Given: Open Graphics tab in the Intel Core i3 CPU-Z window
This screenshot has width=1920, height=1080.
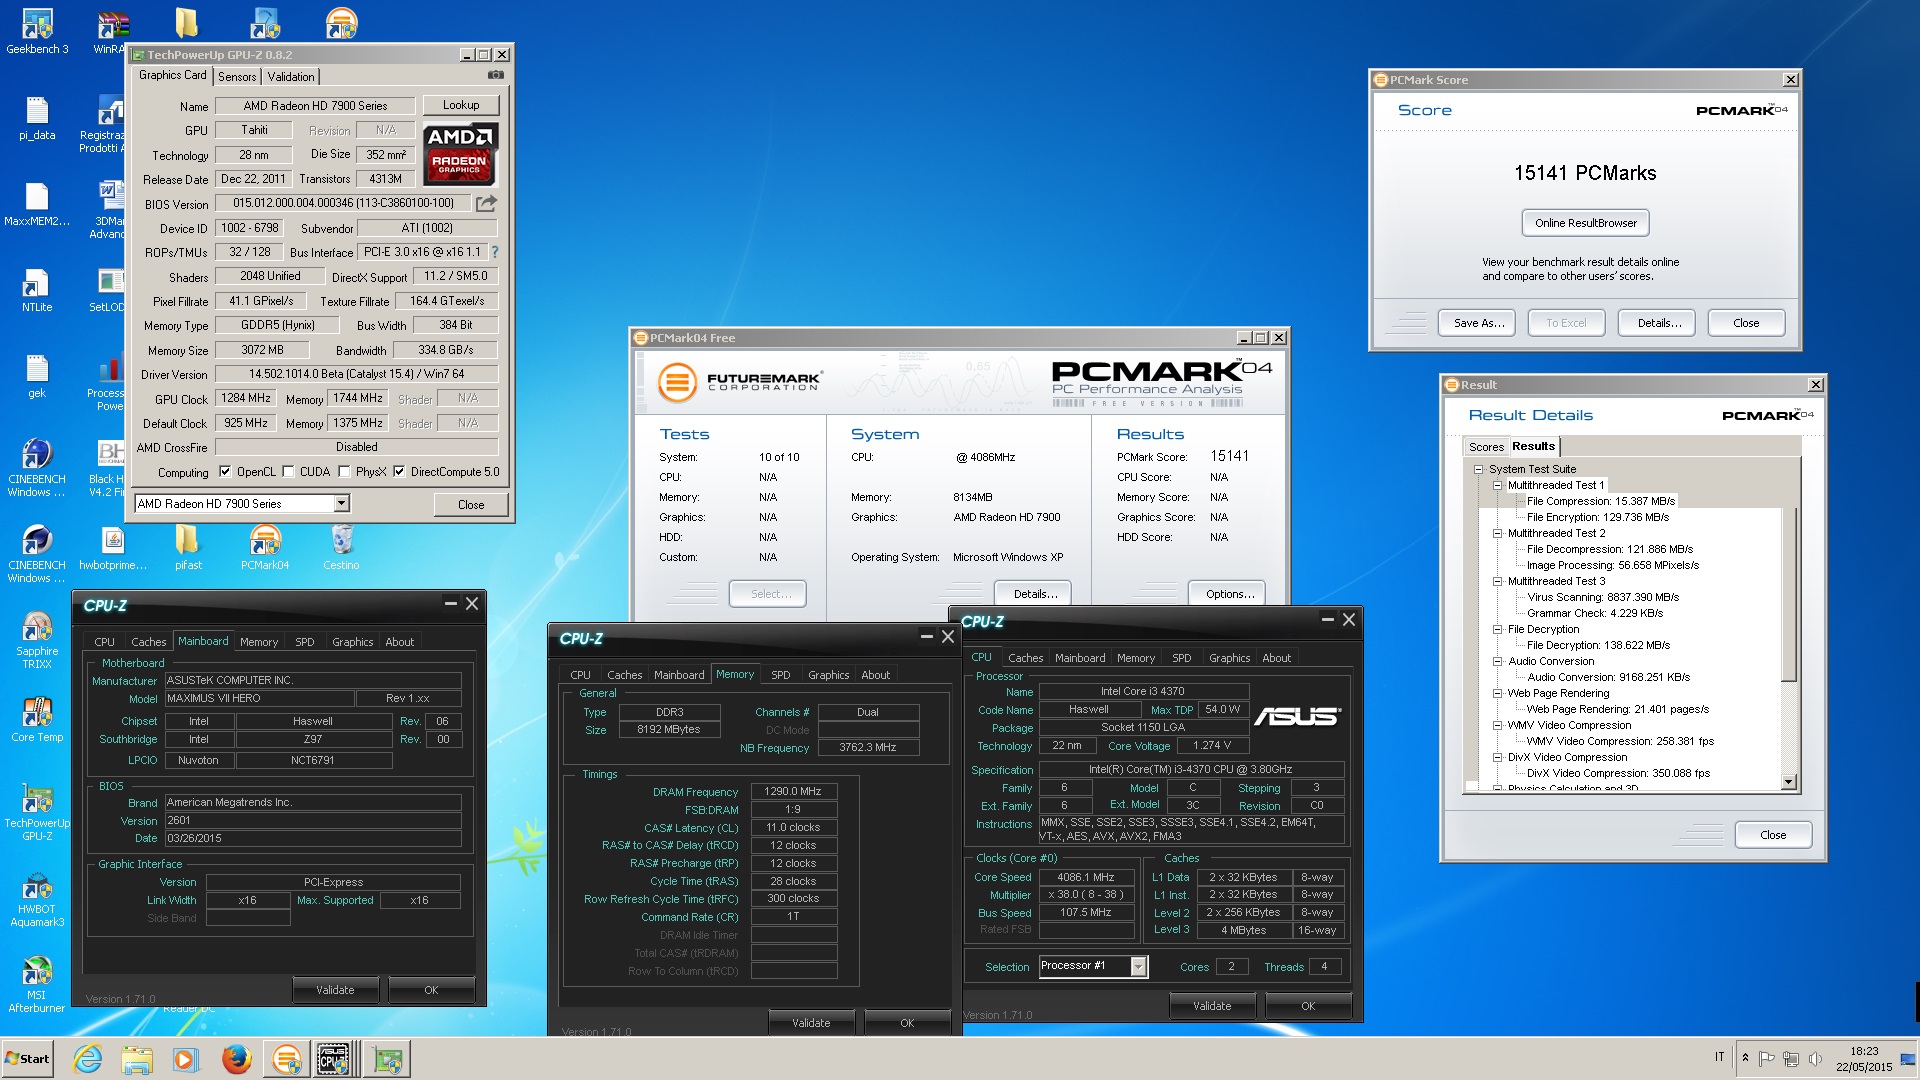Looking at the screenshot, I should pos(1229,658).
